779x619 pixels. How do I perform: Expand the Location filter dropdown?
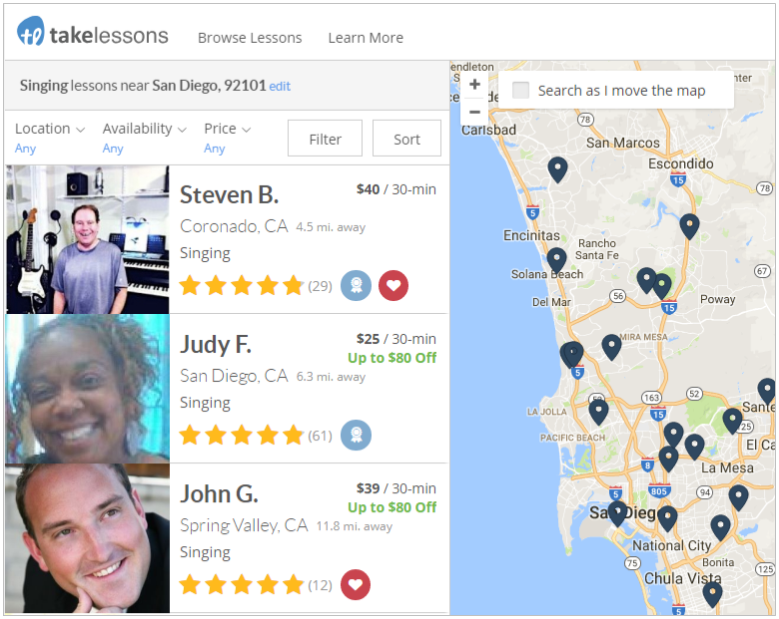point(50,129)
